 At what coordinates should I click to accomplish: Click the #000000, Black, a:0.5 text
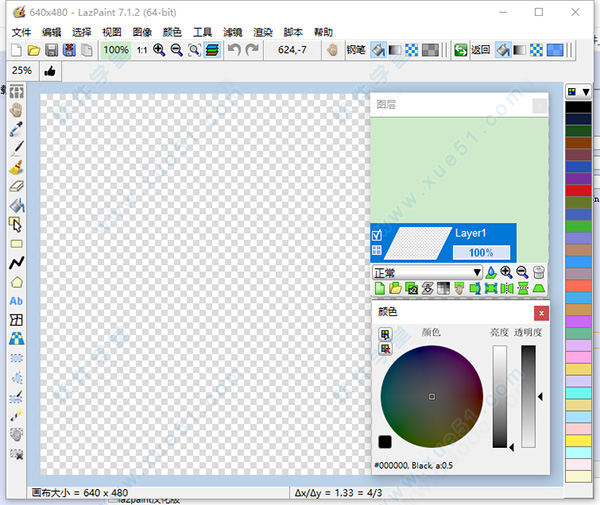coord(414,466)
